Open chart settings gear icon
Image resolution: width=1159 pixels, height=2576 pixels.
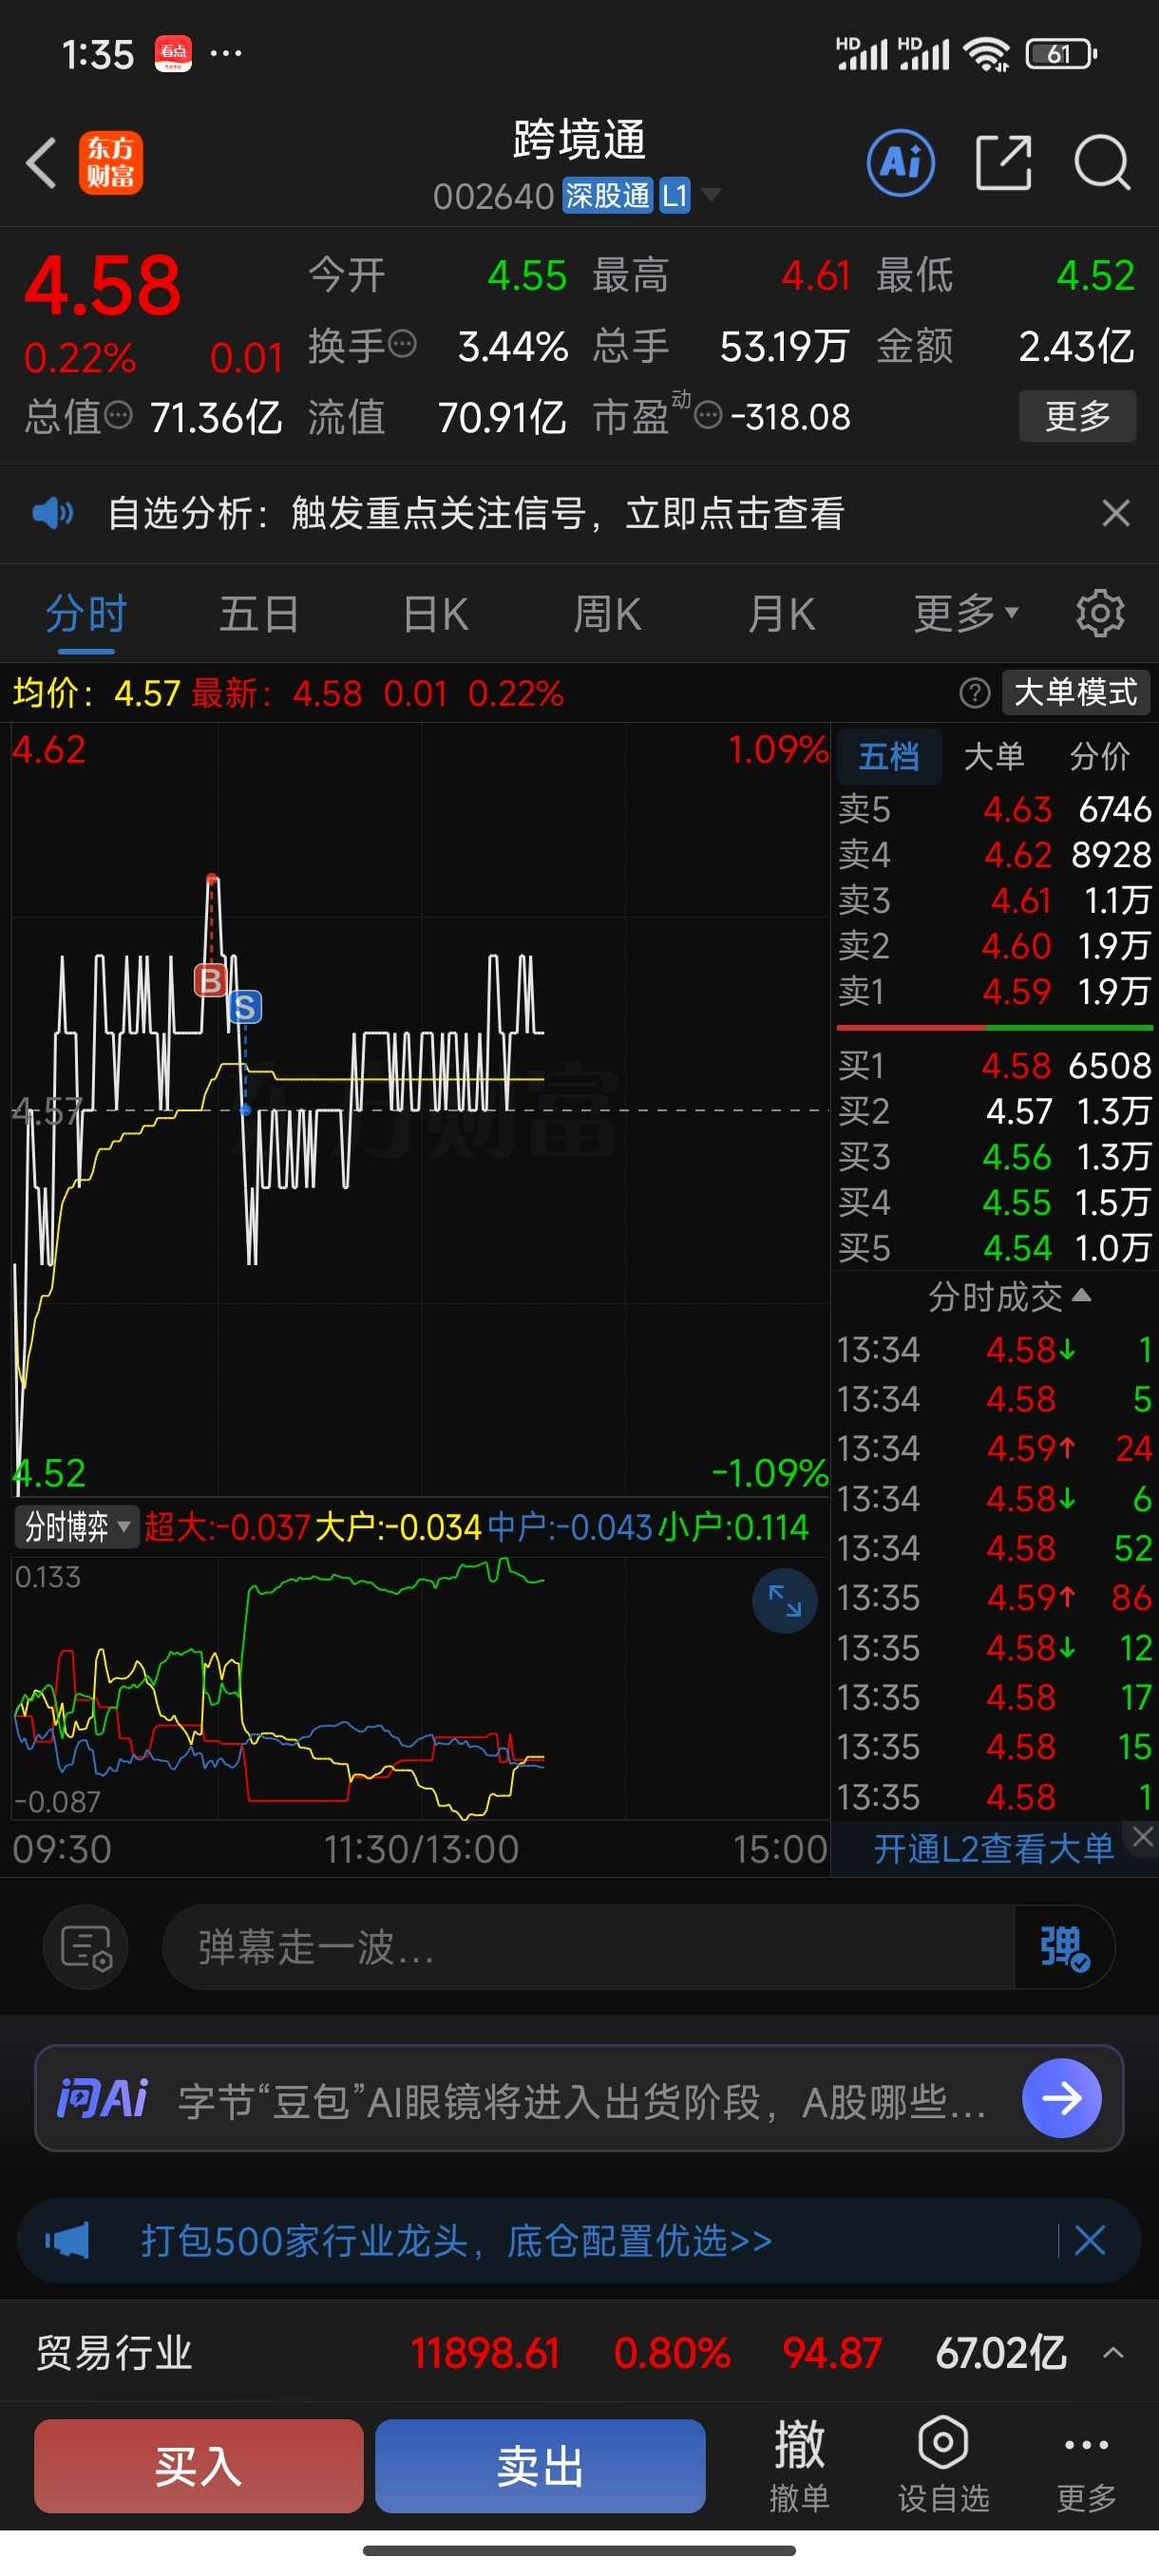[x=1100, y=613]
